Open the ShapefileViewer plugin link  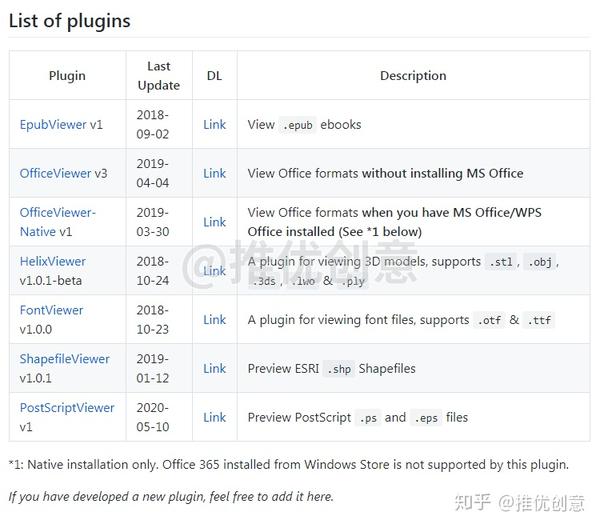click(x=64, y=359)
